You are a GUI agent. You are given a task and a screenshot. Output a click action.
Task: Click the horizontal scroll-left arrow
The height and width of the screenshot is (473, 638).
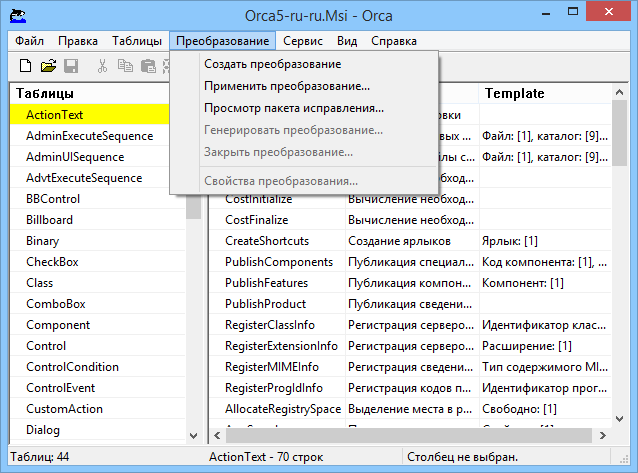(x=217, y=436)
